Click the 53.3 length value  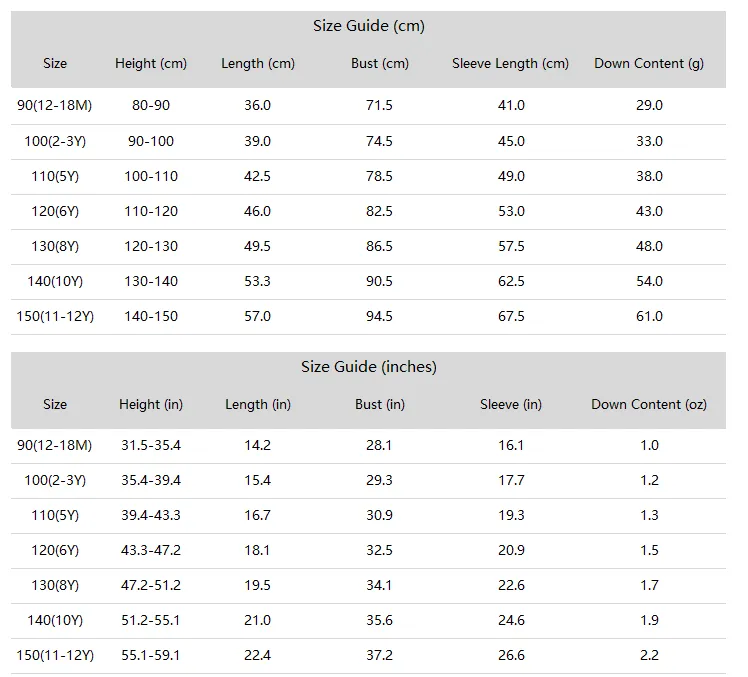257,281
